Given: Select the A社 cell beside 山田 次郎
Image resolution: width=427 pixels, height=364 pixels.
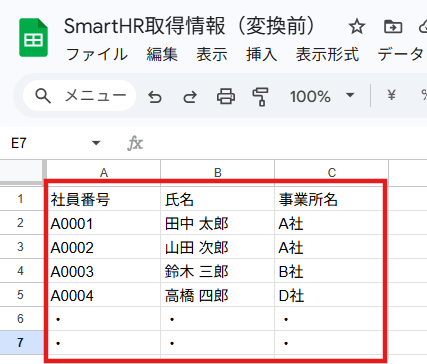Looking at the screenshot, I should click(x=332, y=247).
